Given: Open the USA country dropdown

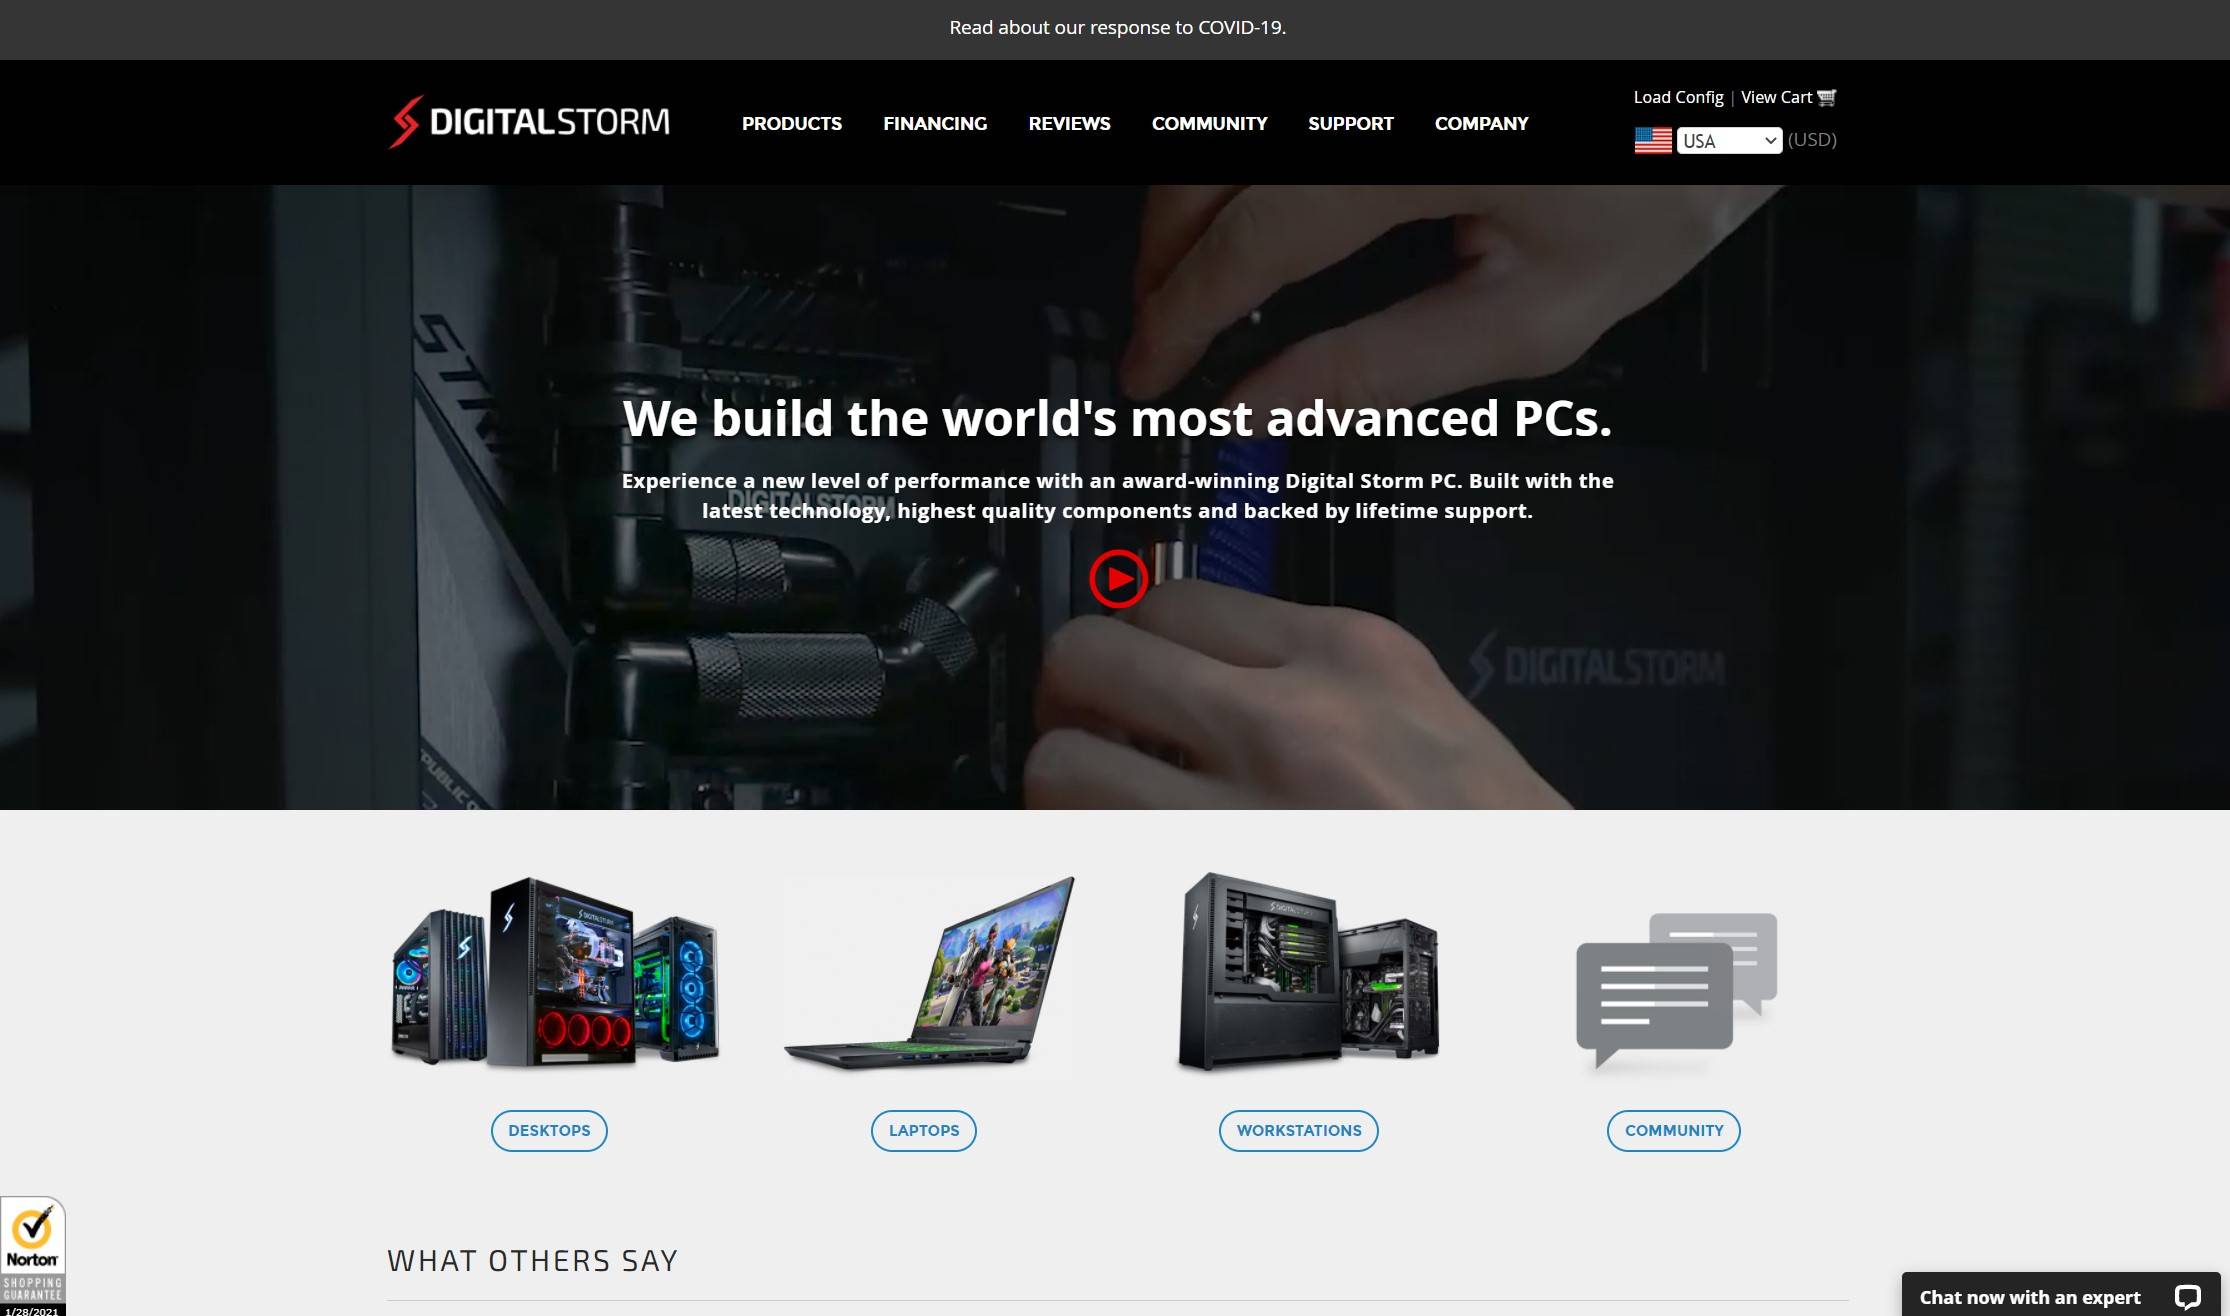Looking at the screenshot, I should point(1728,141).
